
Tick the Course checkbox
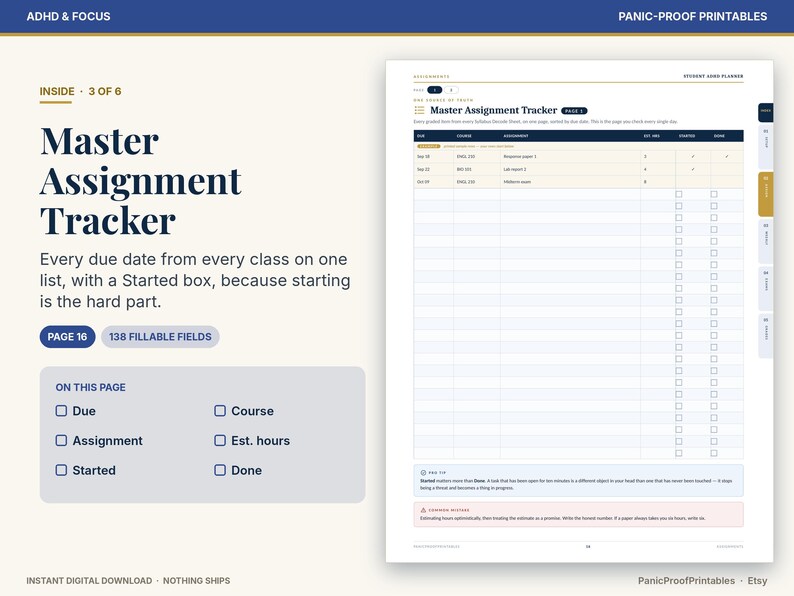point(220,411)
